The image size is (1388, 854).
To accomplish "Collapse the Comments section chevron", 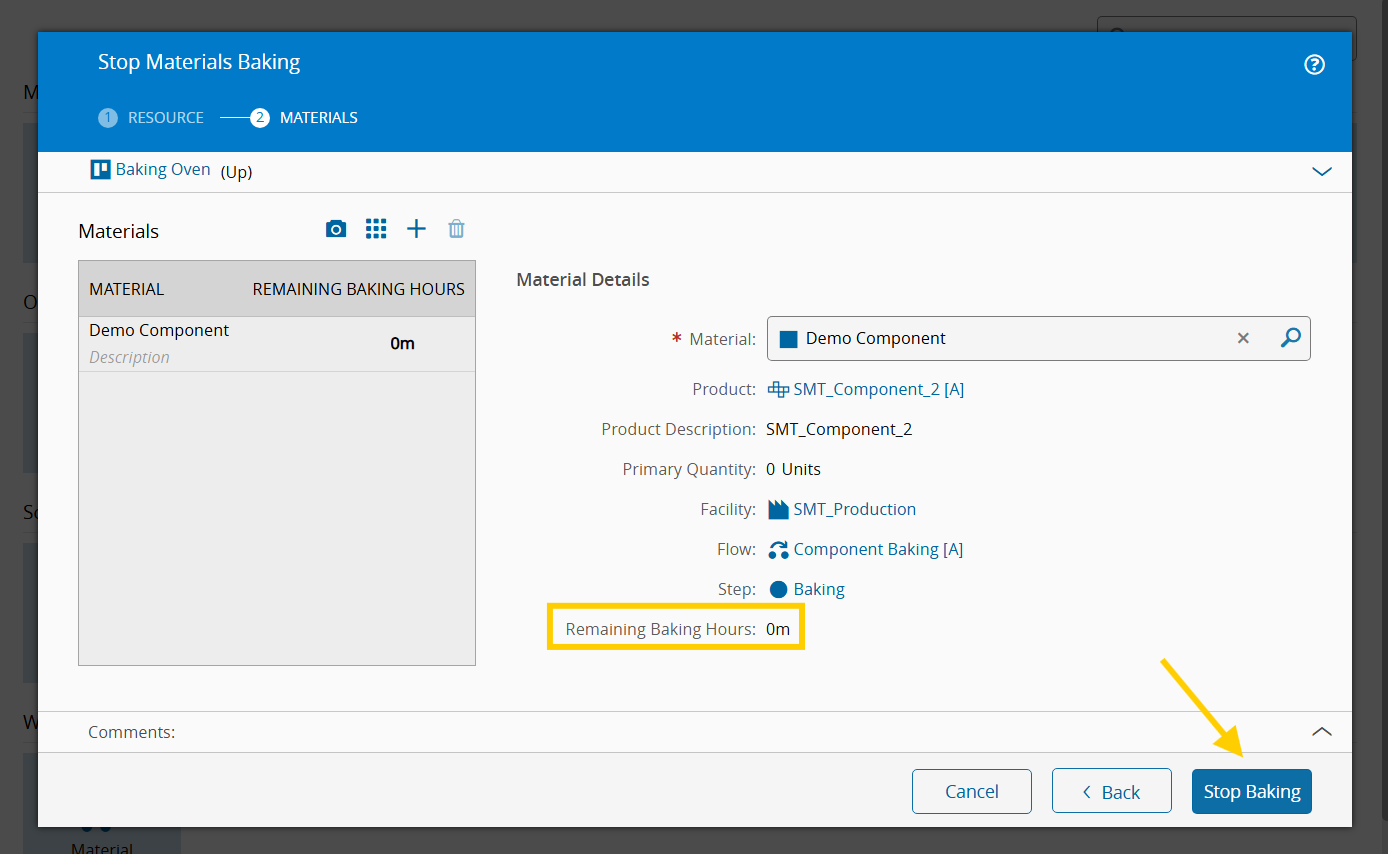I will pos(1321,732).
